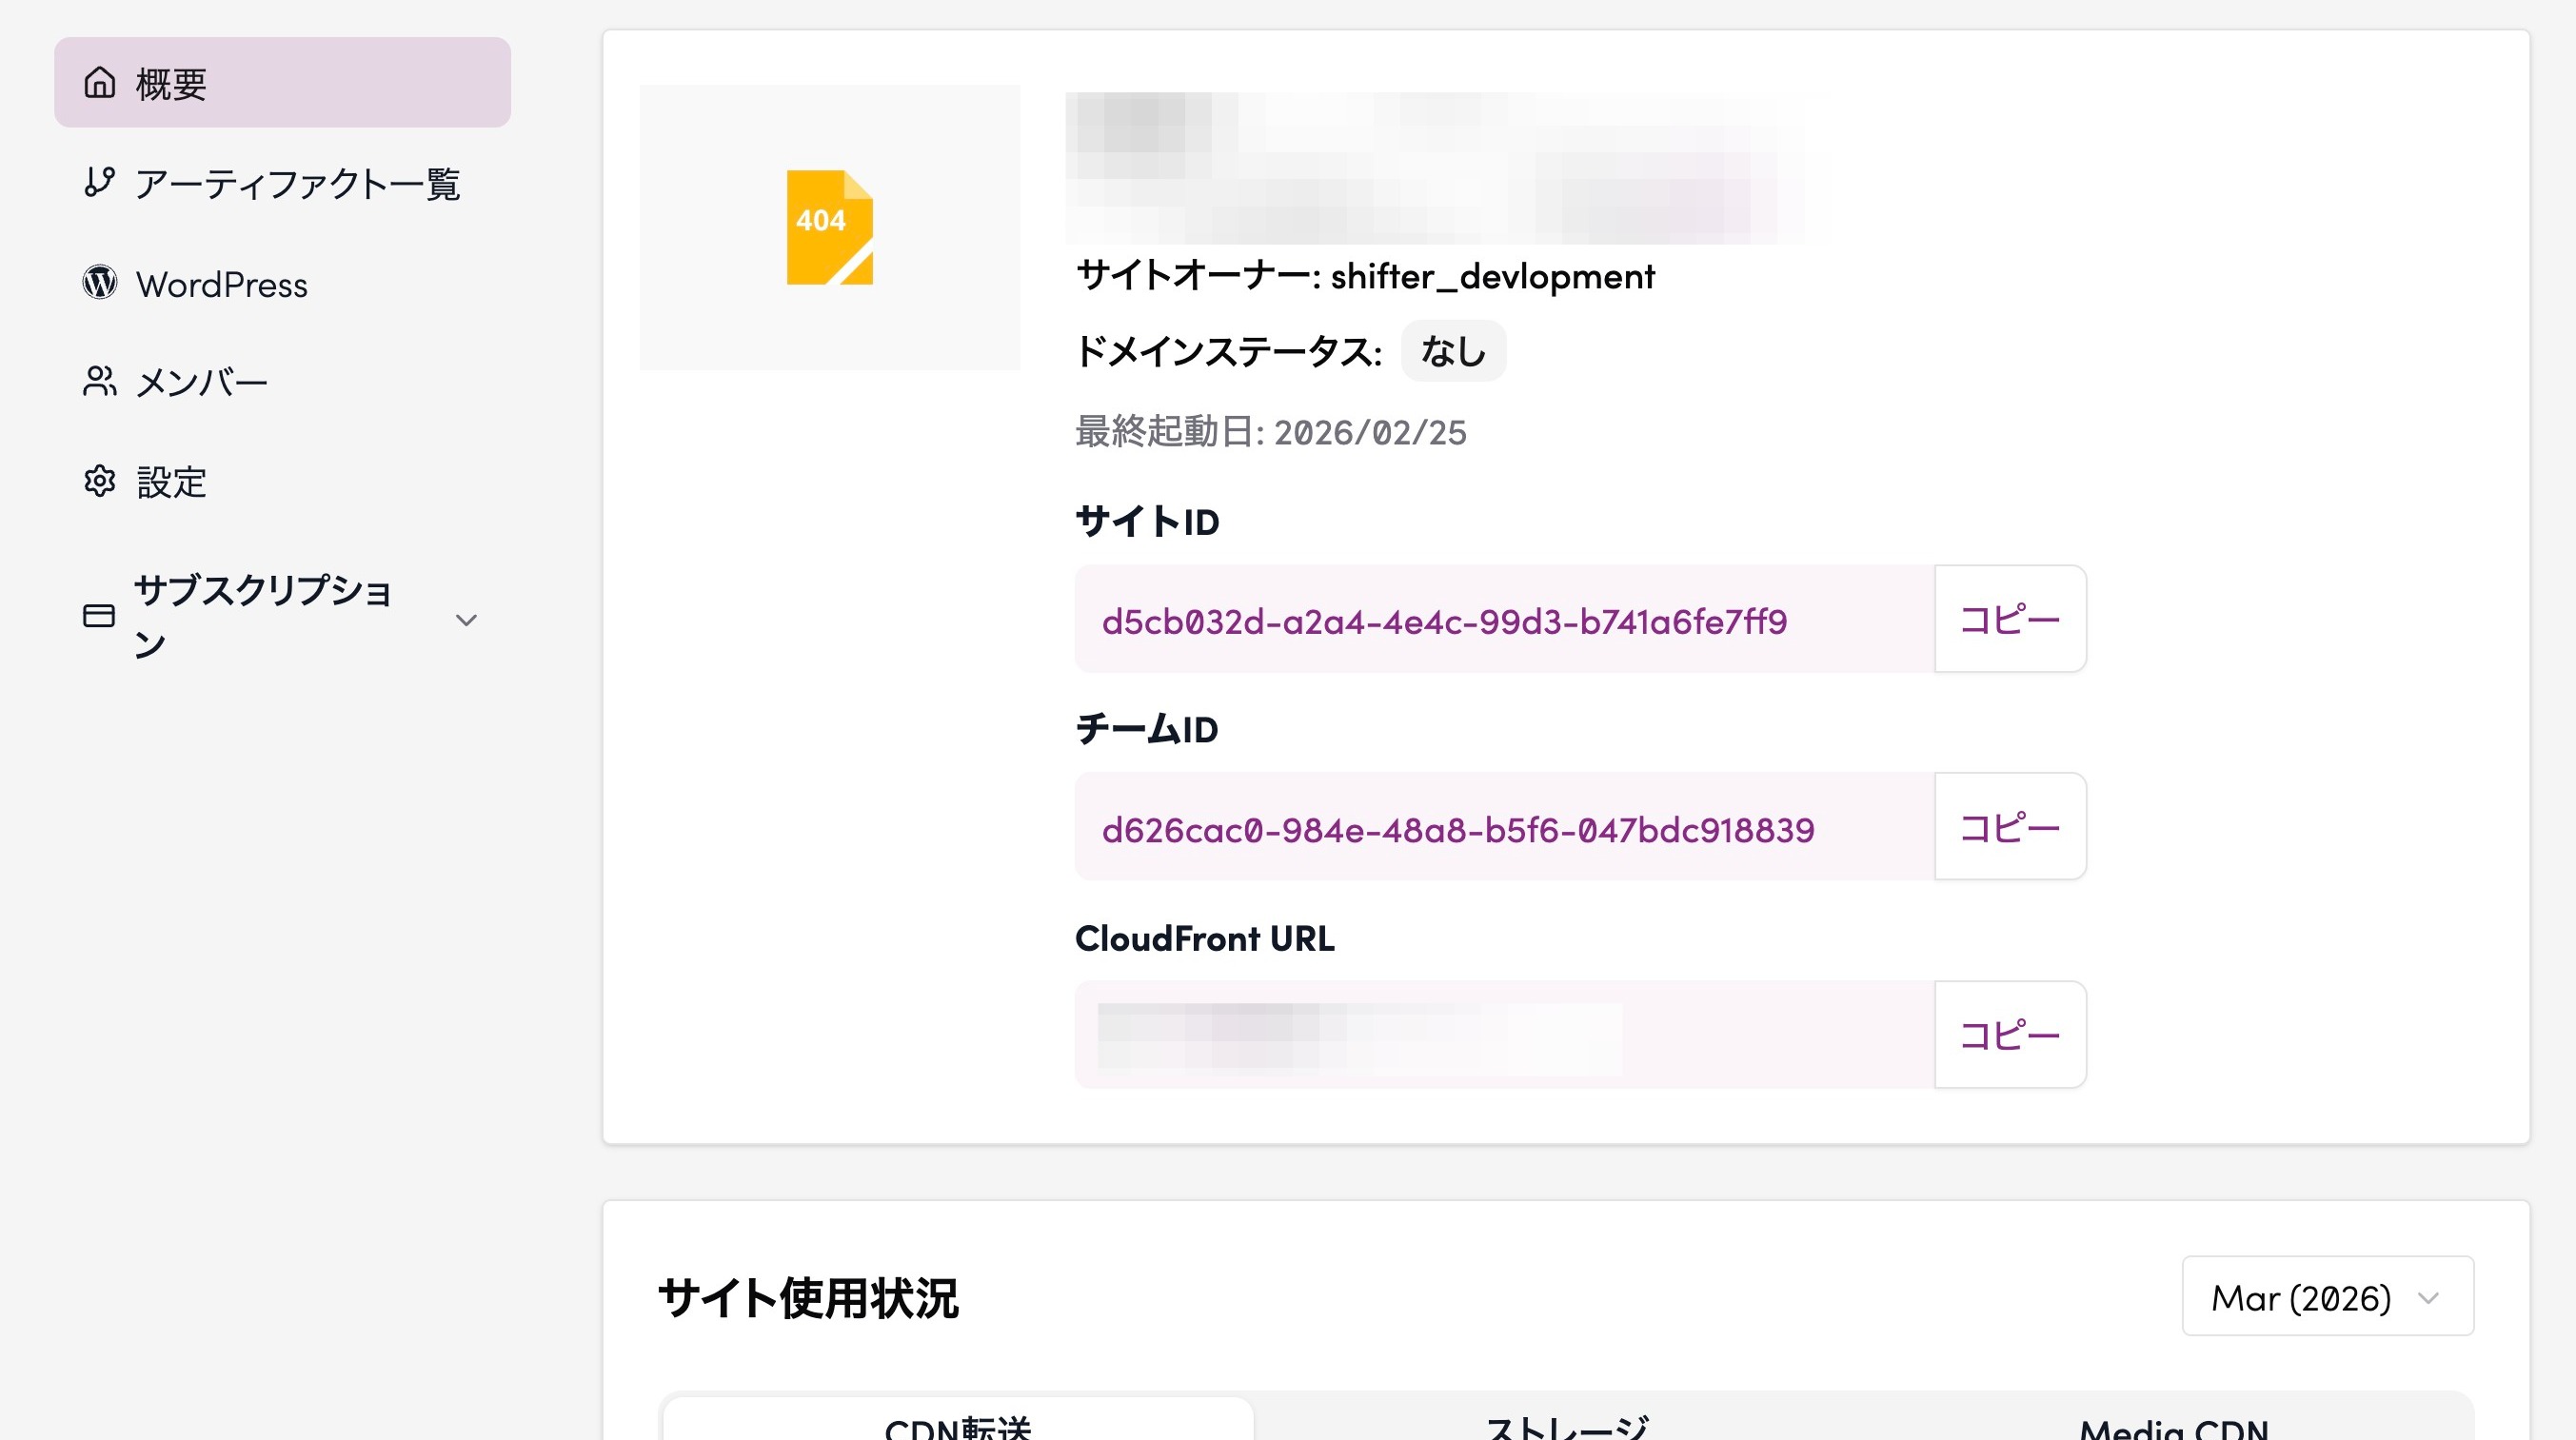This screenshot has width=2576, height=1440.
Task: Click the WordPress logo icon
Action: pyautogui.click(x=99, y=283)
